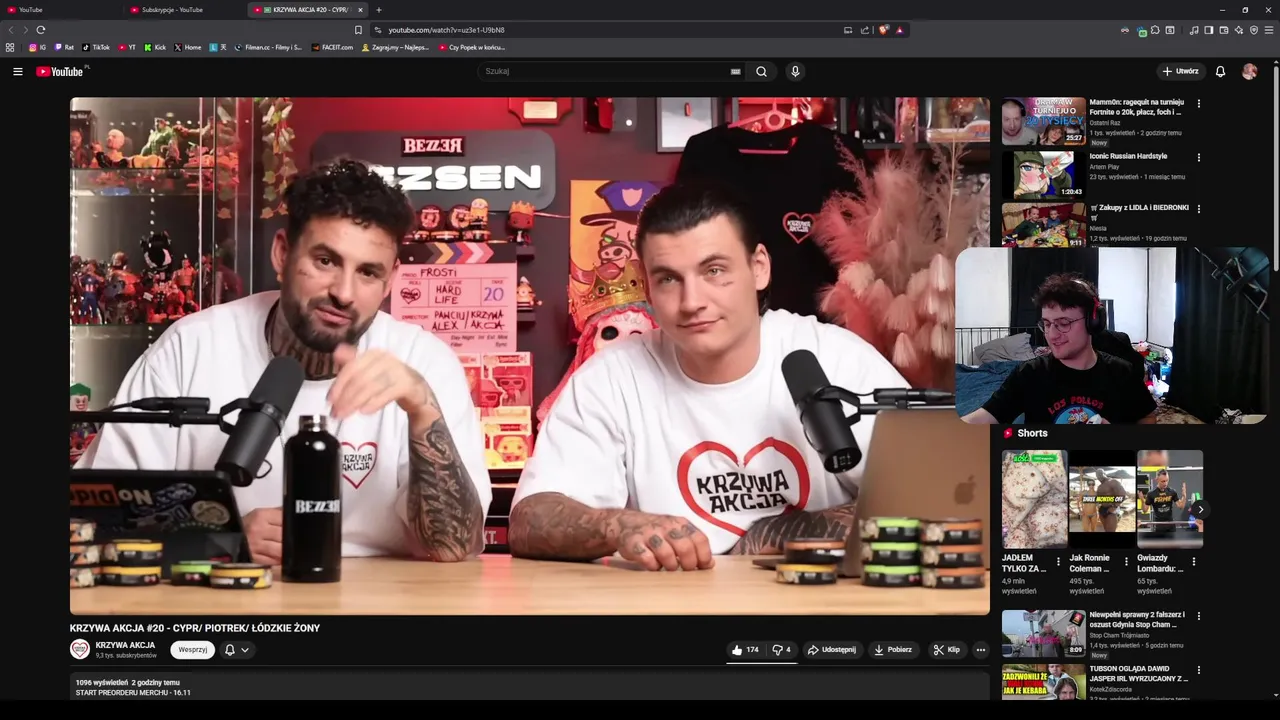
Task: Close the KRZYWA AKCJA #20 tab
Action: (x=361, y=10)
